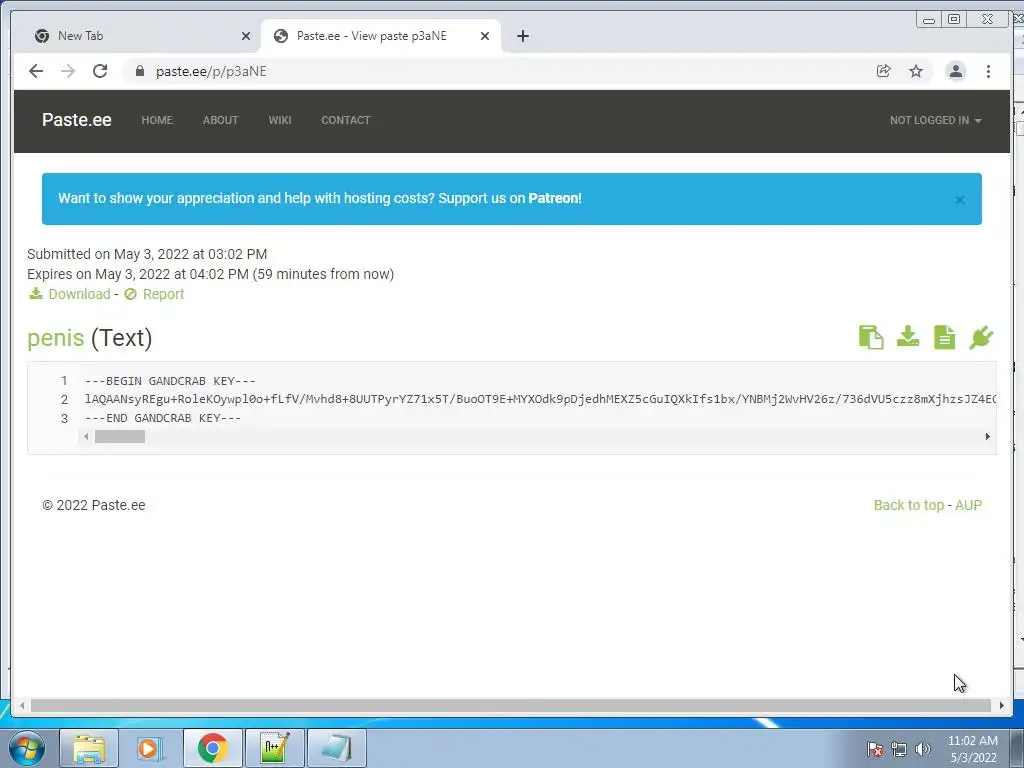Viewport: 1024px width, 768px height.
Task: Open the HOME menu item
Action: pos(157,120)
